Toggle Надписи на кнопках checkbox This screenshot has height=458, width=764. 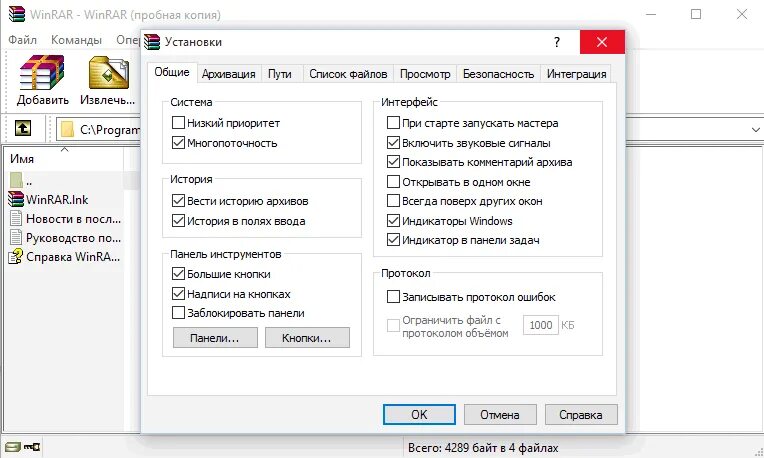[x=178, y=294]
